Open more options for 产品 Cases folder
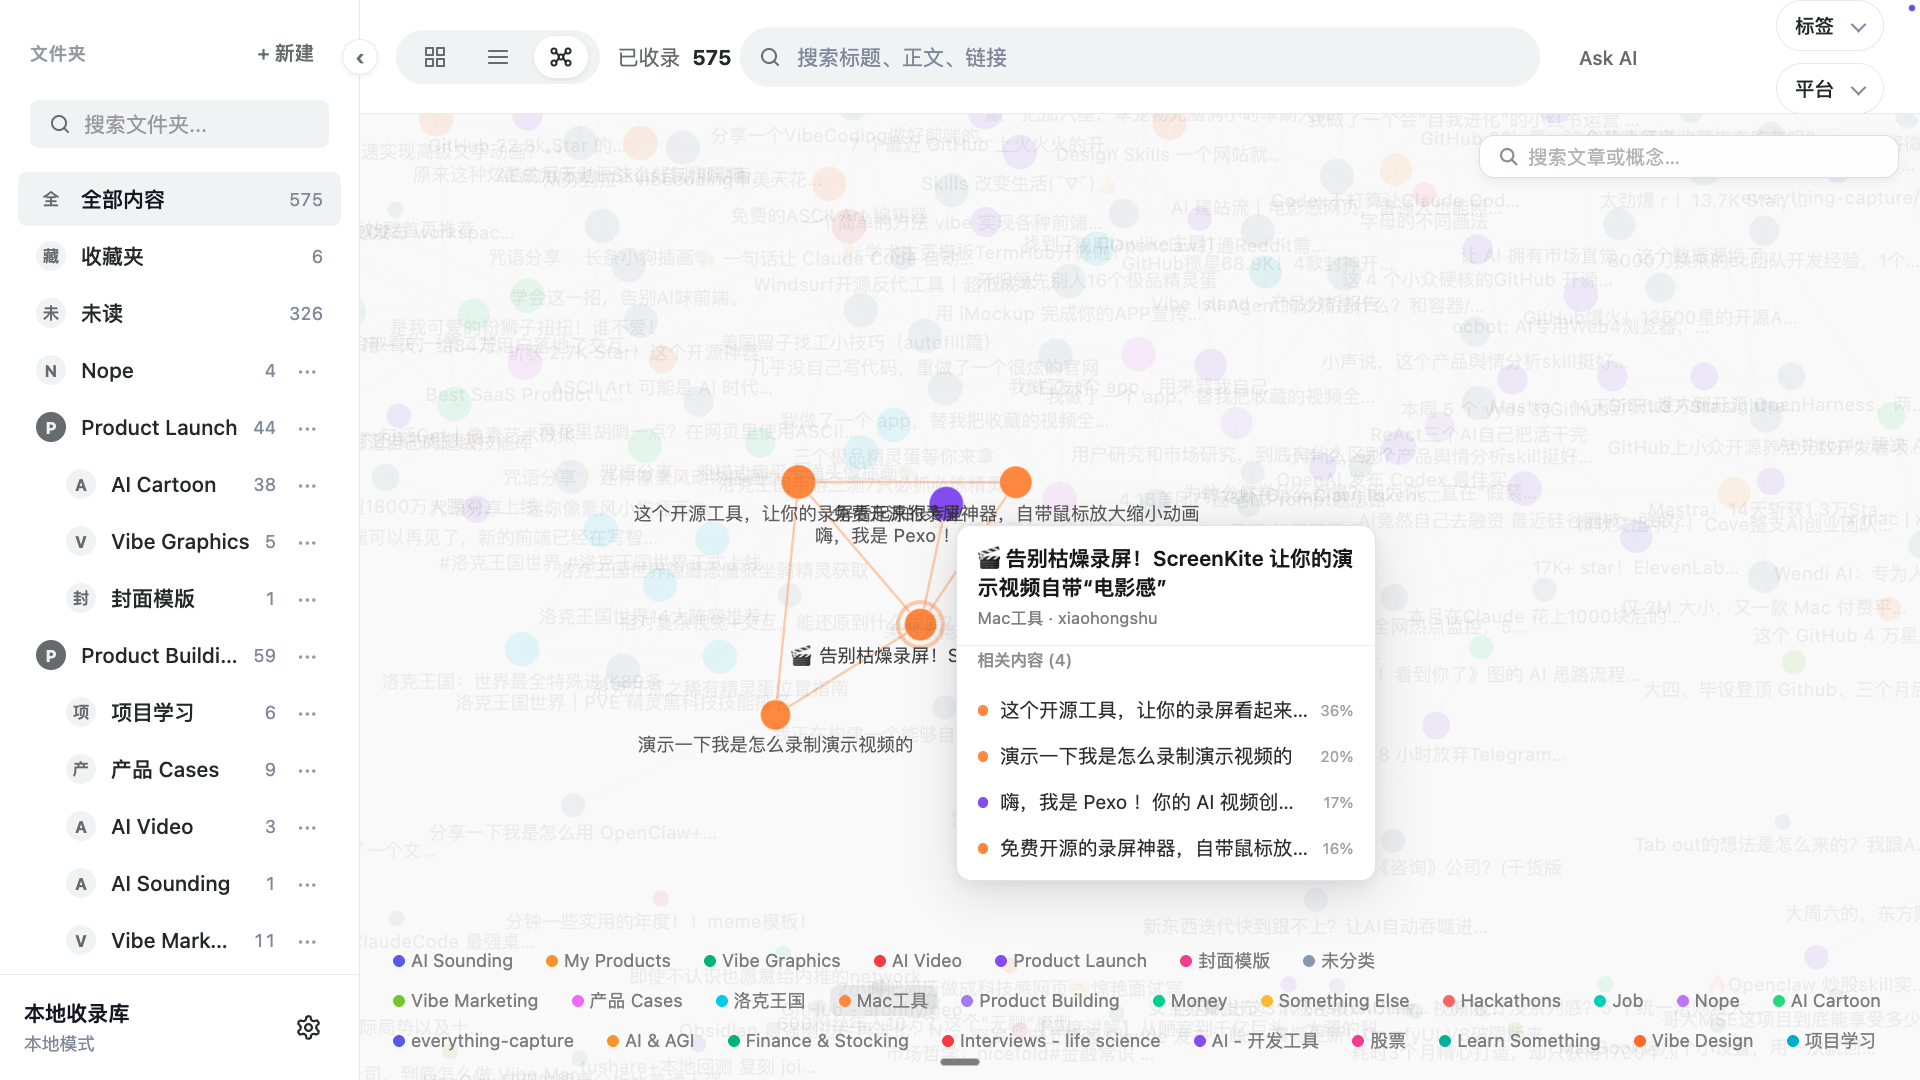The image size is (1920, 1080). click(x=307, y=770)
